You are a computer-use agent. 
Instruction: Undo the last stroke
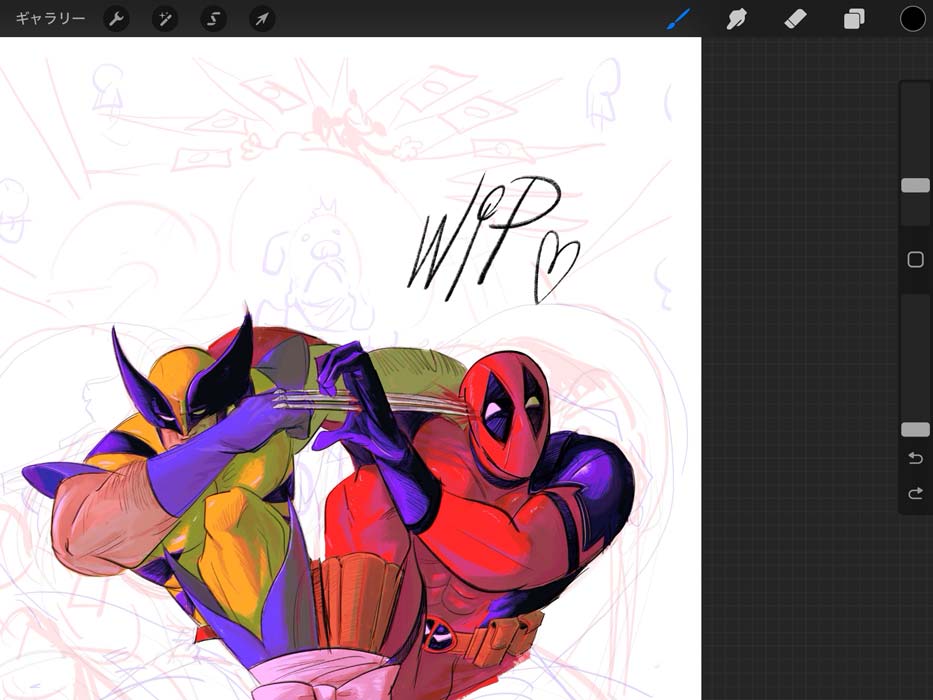(x=915, y=458)
